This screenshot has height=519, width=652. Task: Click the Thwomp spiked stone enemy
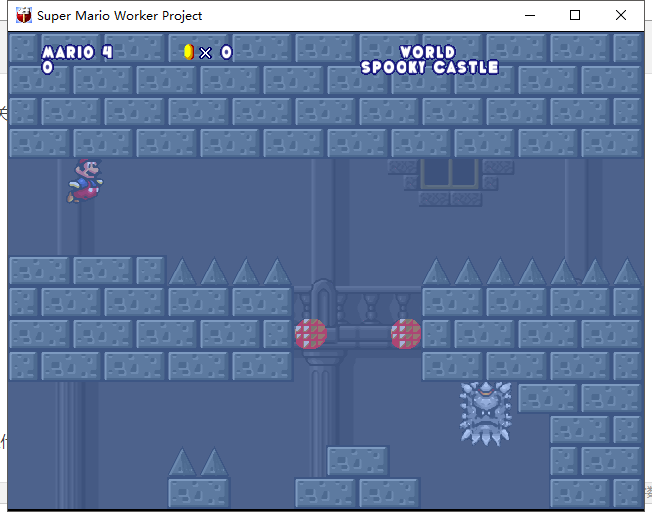486,413
